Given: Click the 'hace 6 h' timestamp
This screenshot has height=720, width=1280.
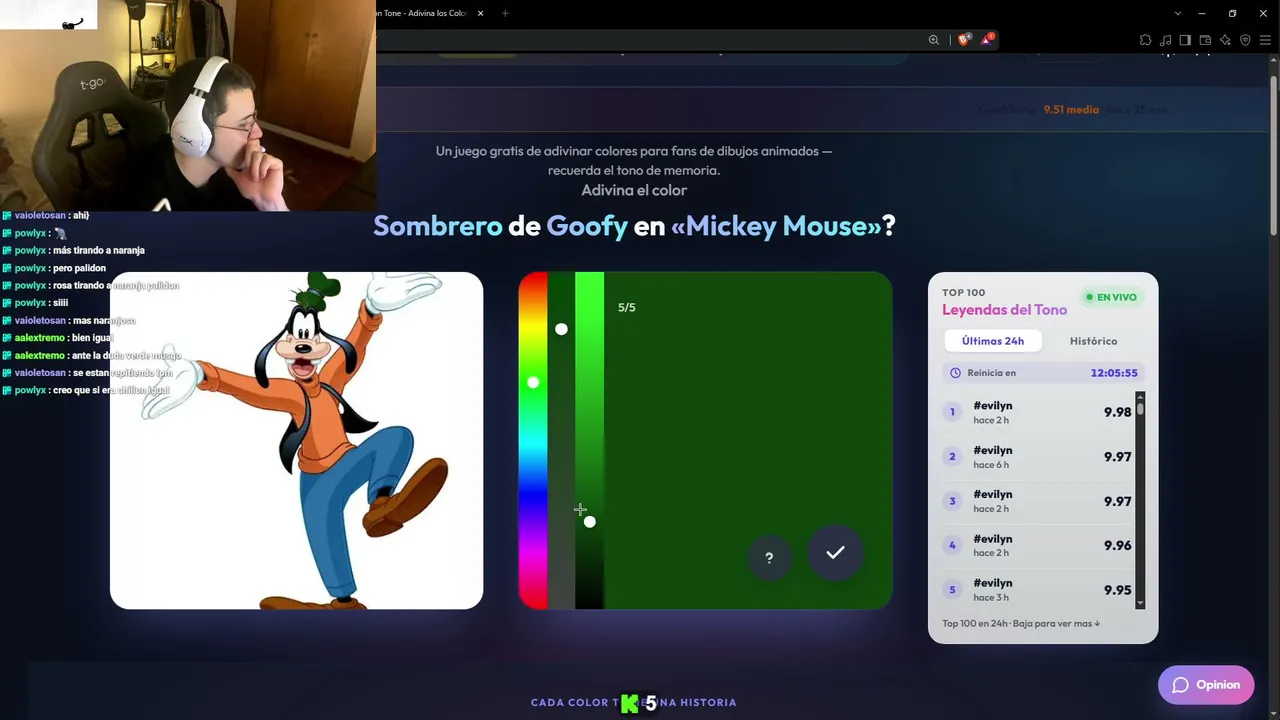Looking at the screenshot, I should 991,465.
